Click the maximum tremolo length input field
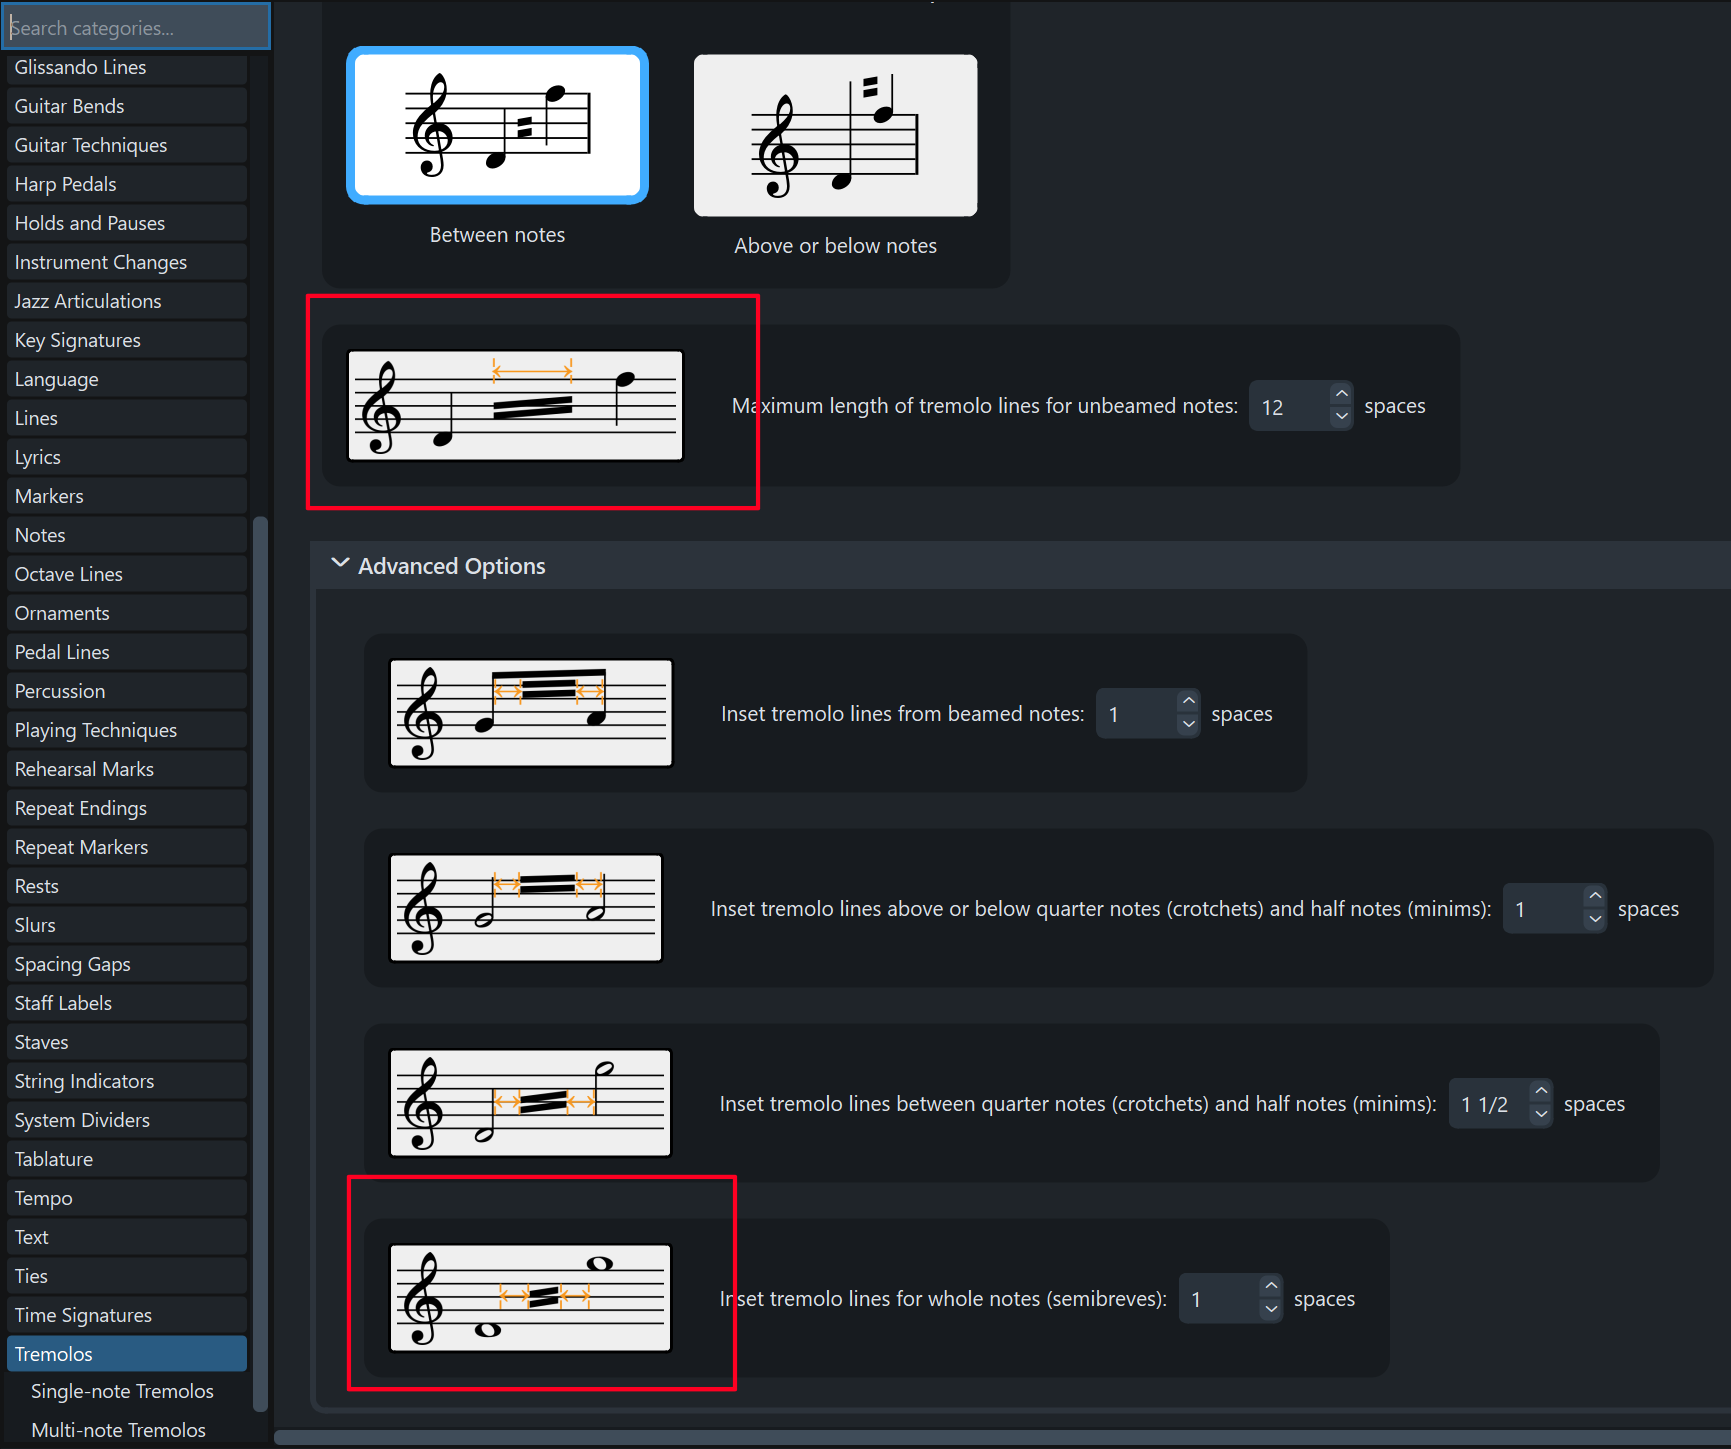The height and width of the screenshot is (1449, 1731). click(1290, 406)
